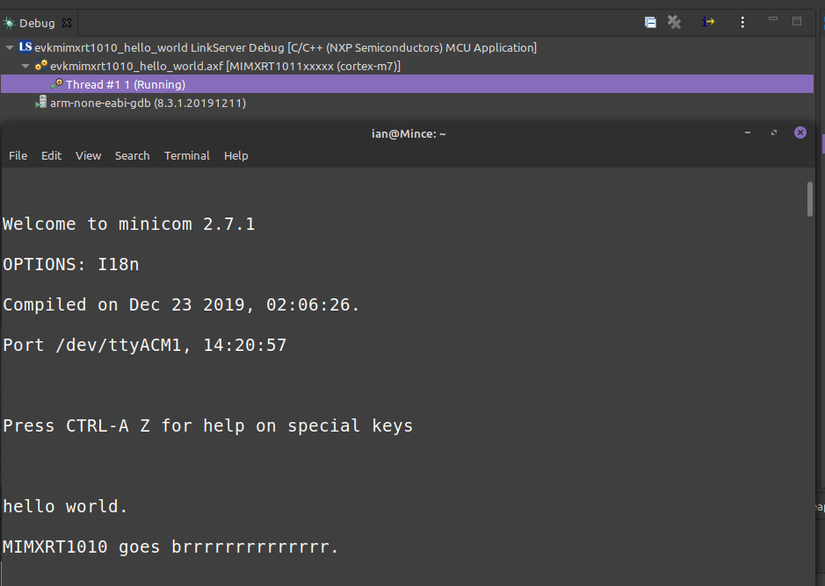Click the LS icon of the launch configuration
The image size is (825, 586).
pos(25,47)
